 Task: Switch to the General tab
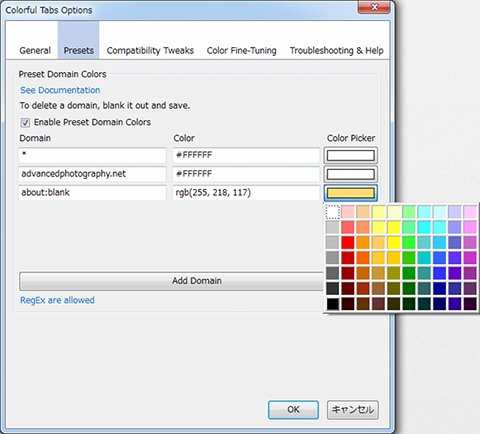35,50
